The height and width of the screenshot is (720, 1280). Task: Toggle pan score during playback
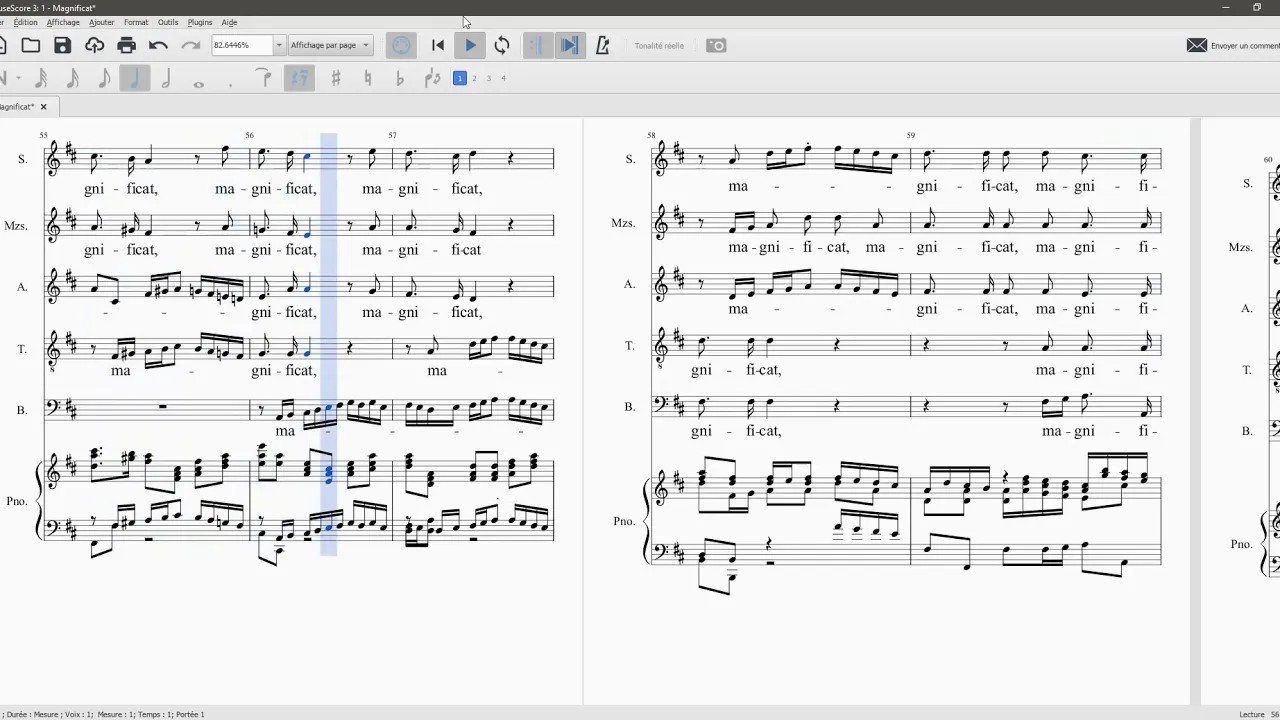(569, 45)
